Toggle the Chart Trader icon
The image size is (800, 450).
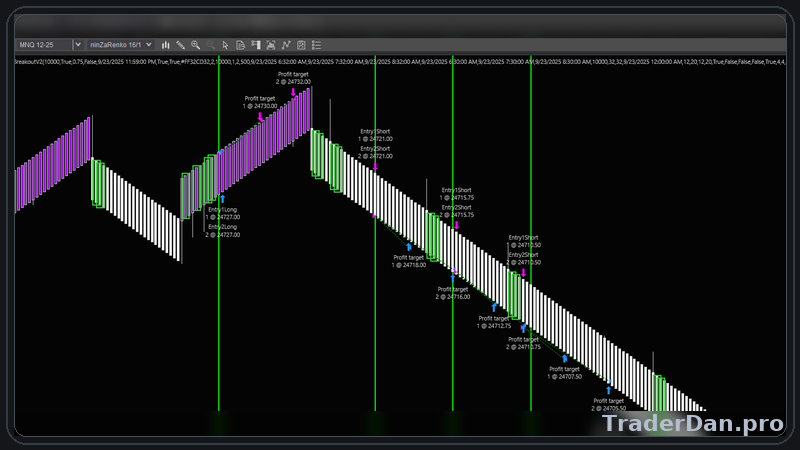click(256, 45)
